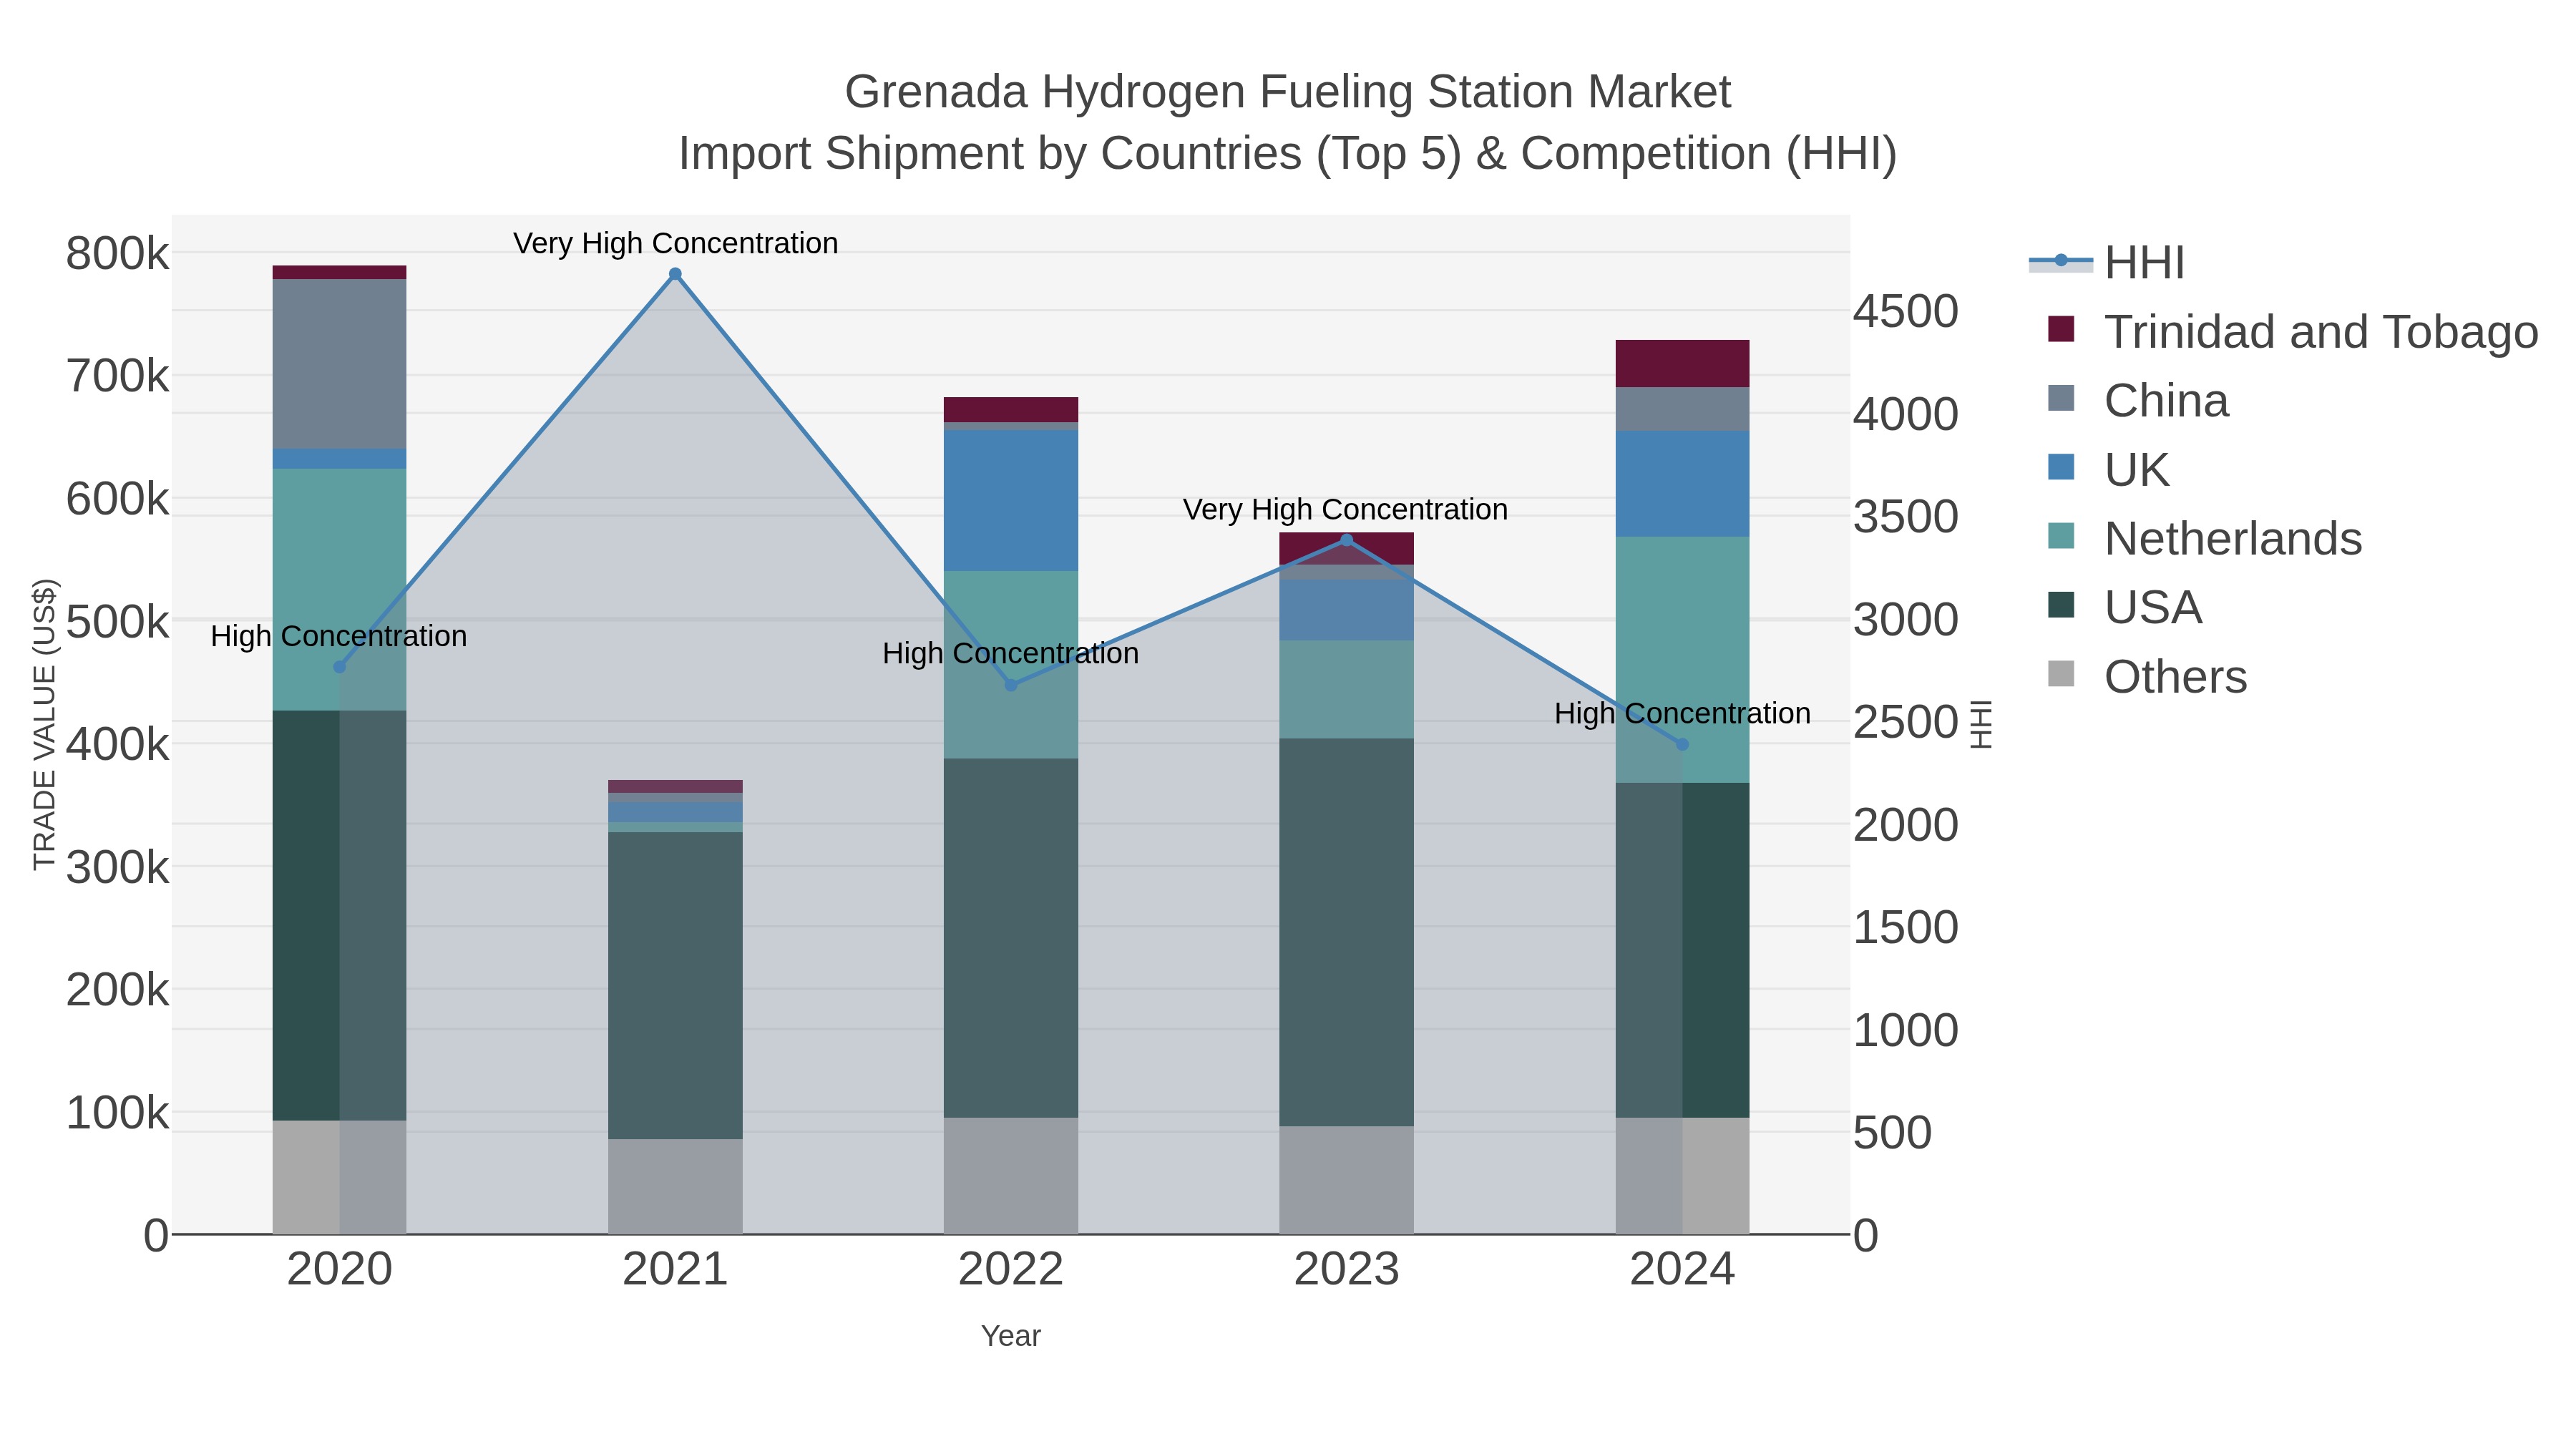Click the 100k left axis tick
Image resolution: width=2576 pixels, height=1449 pixels.
118,1112
